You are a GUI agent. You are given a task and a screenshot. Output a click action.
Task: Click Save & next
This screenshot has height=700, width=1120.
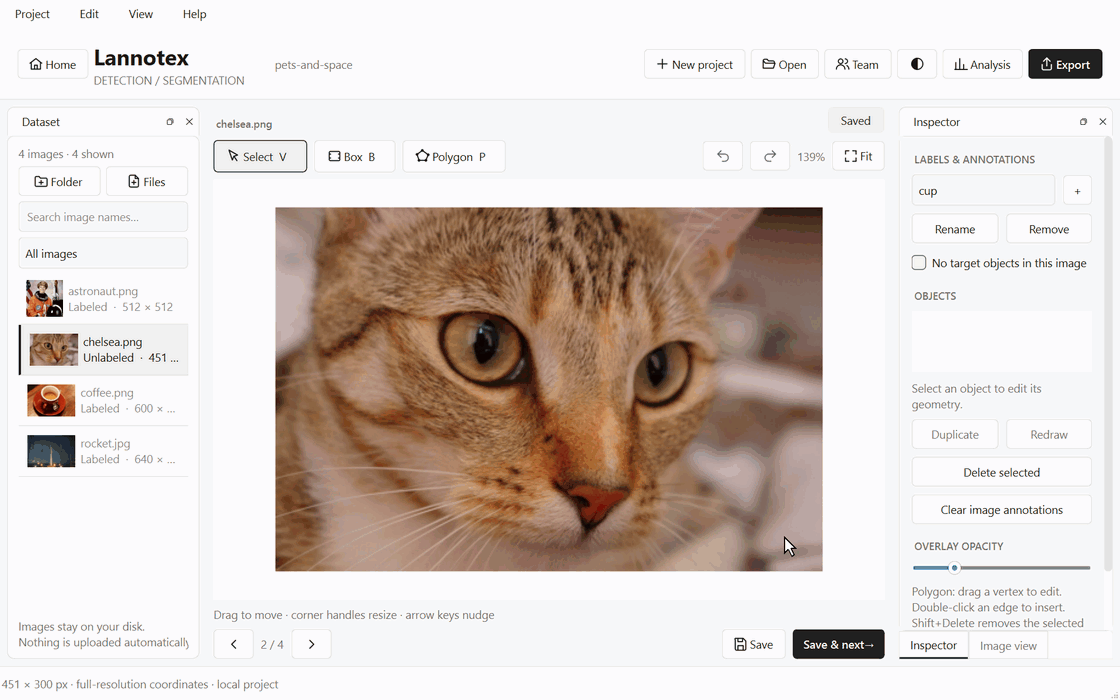click(839, 644)
